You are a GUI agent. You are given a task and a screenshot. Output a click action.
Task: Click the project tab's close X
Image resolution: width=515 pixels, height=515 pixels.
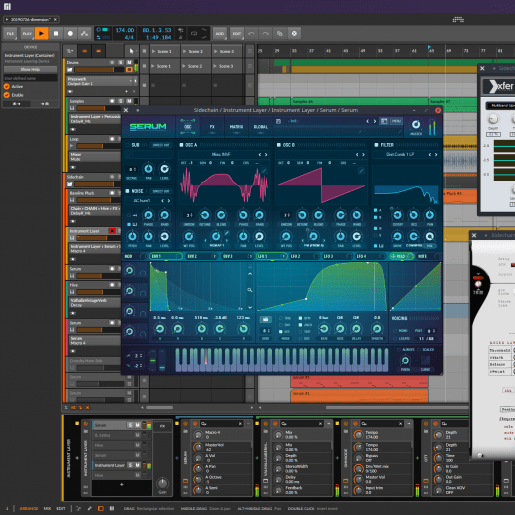point(55,20)
